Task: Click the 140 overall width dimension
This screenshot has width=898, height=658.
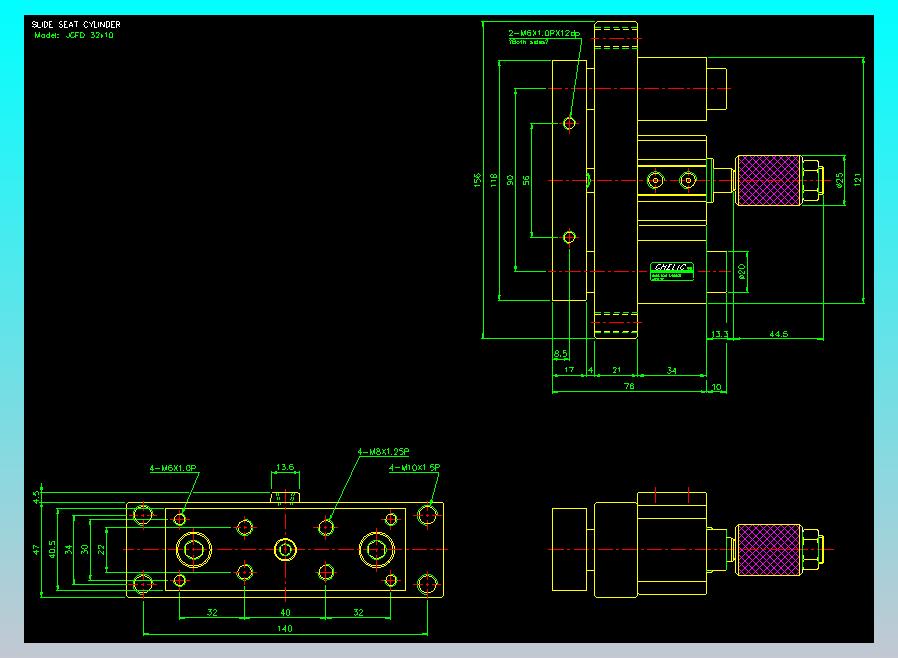Action: coord(285,628)
